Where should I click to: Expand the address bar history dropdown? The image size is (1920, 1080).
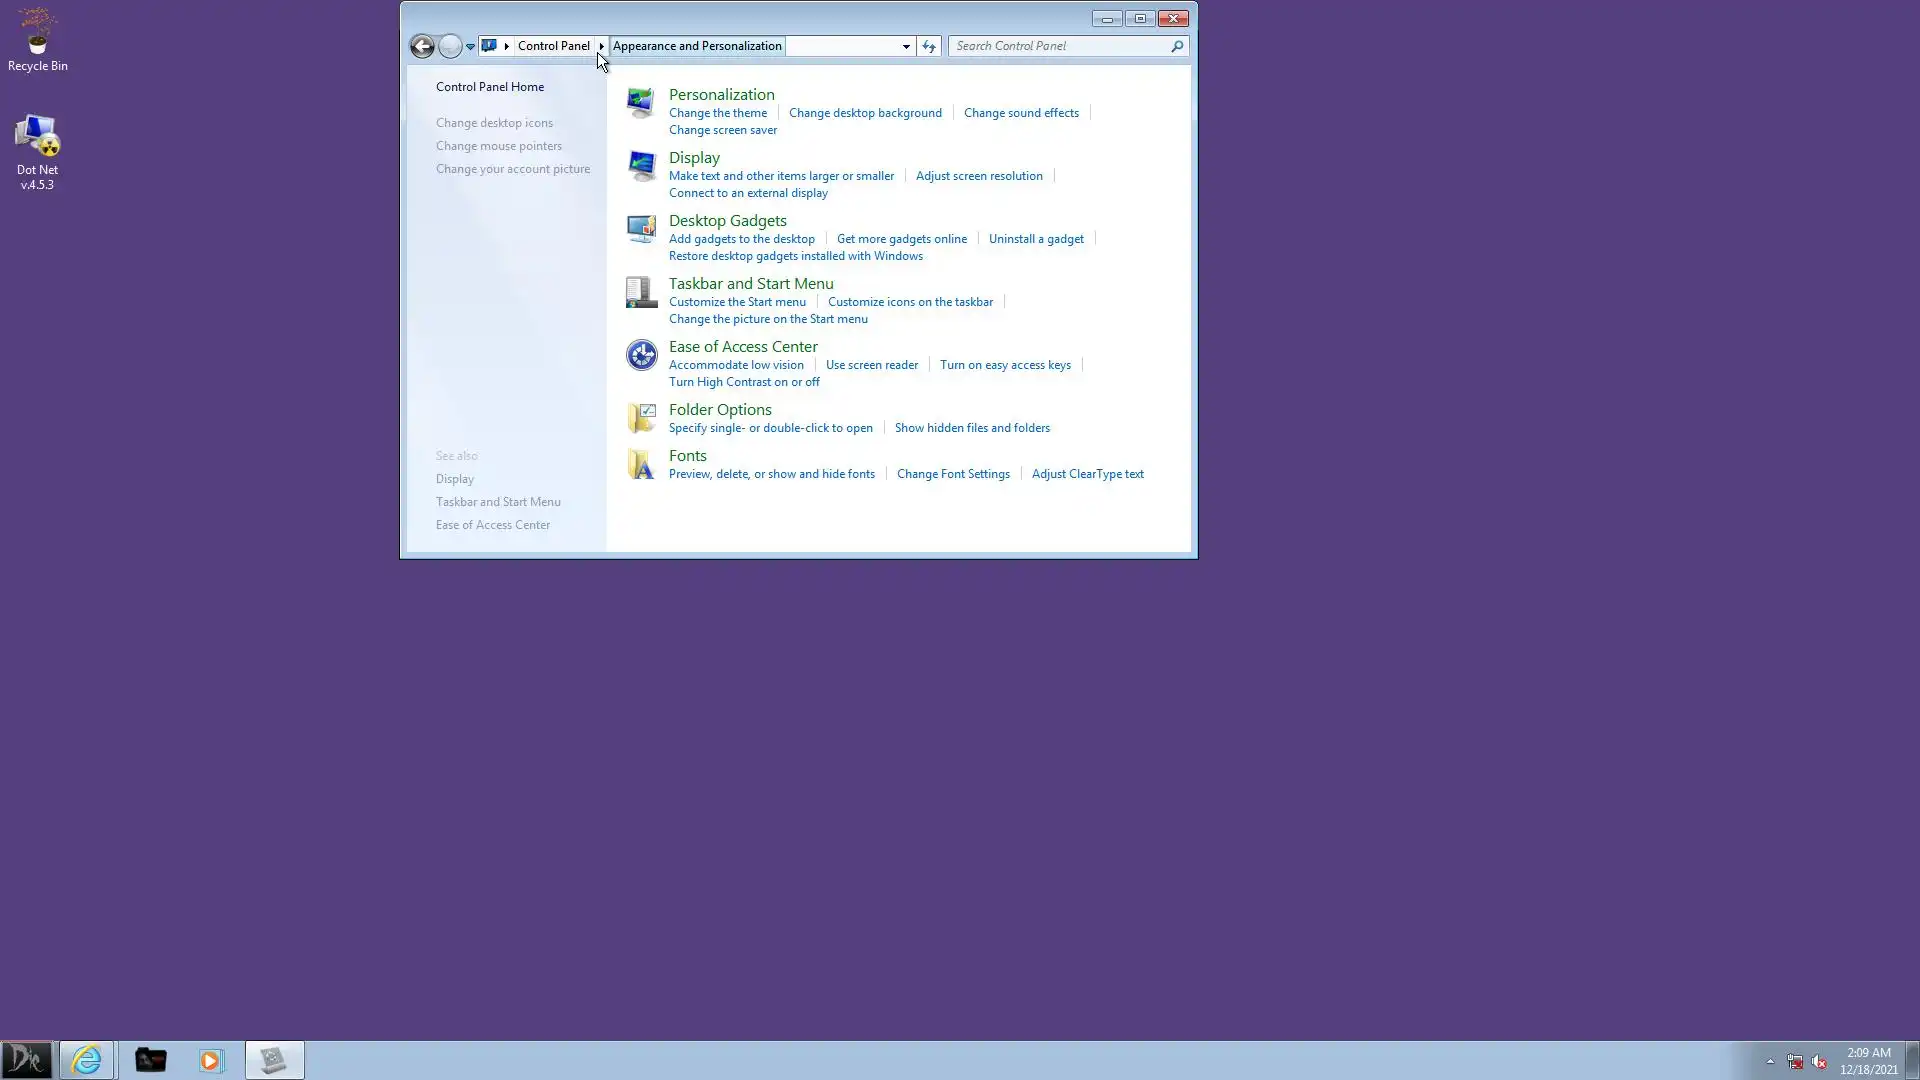pyautogui.click(x=906, y=46)
